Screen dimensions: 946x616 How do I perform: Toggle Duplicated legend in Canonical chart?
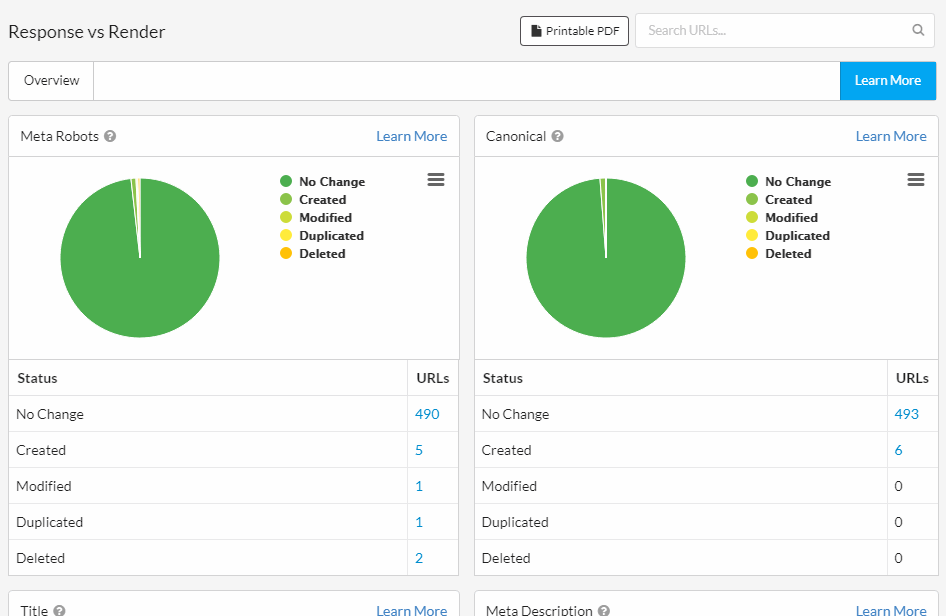[x=788, y=236]
